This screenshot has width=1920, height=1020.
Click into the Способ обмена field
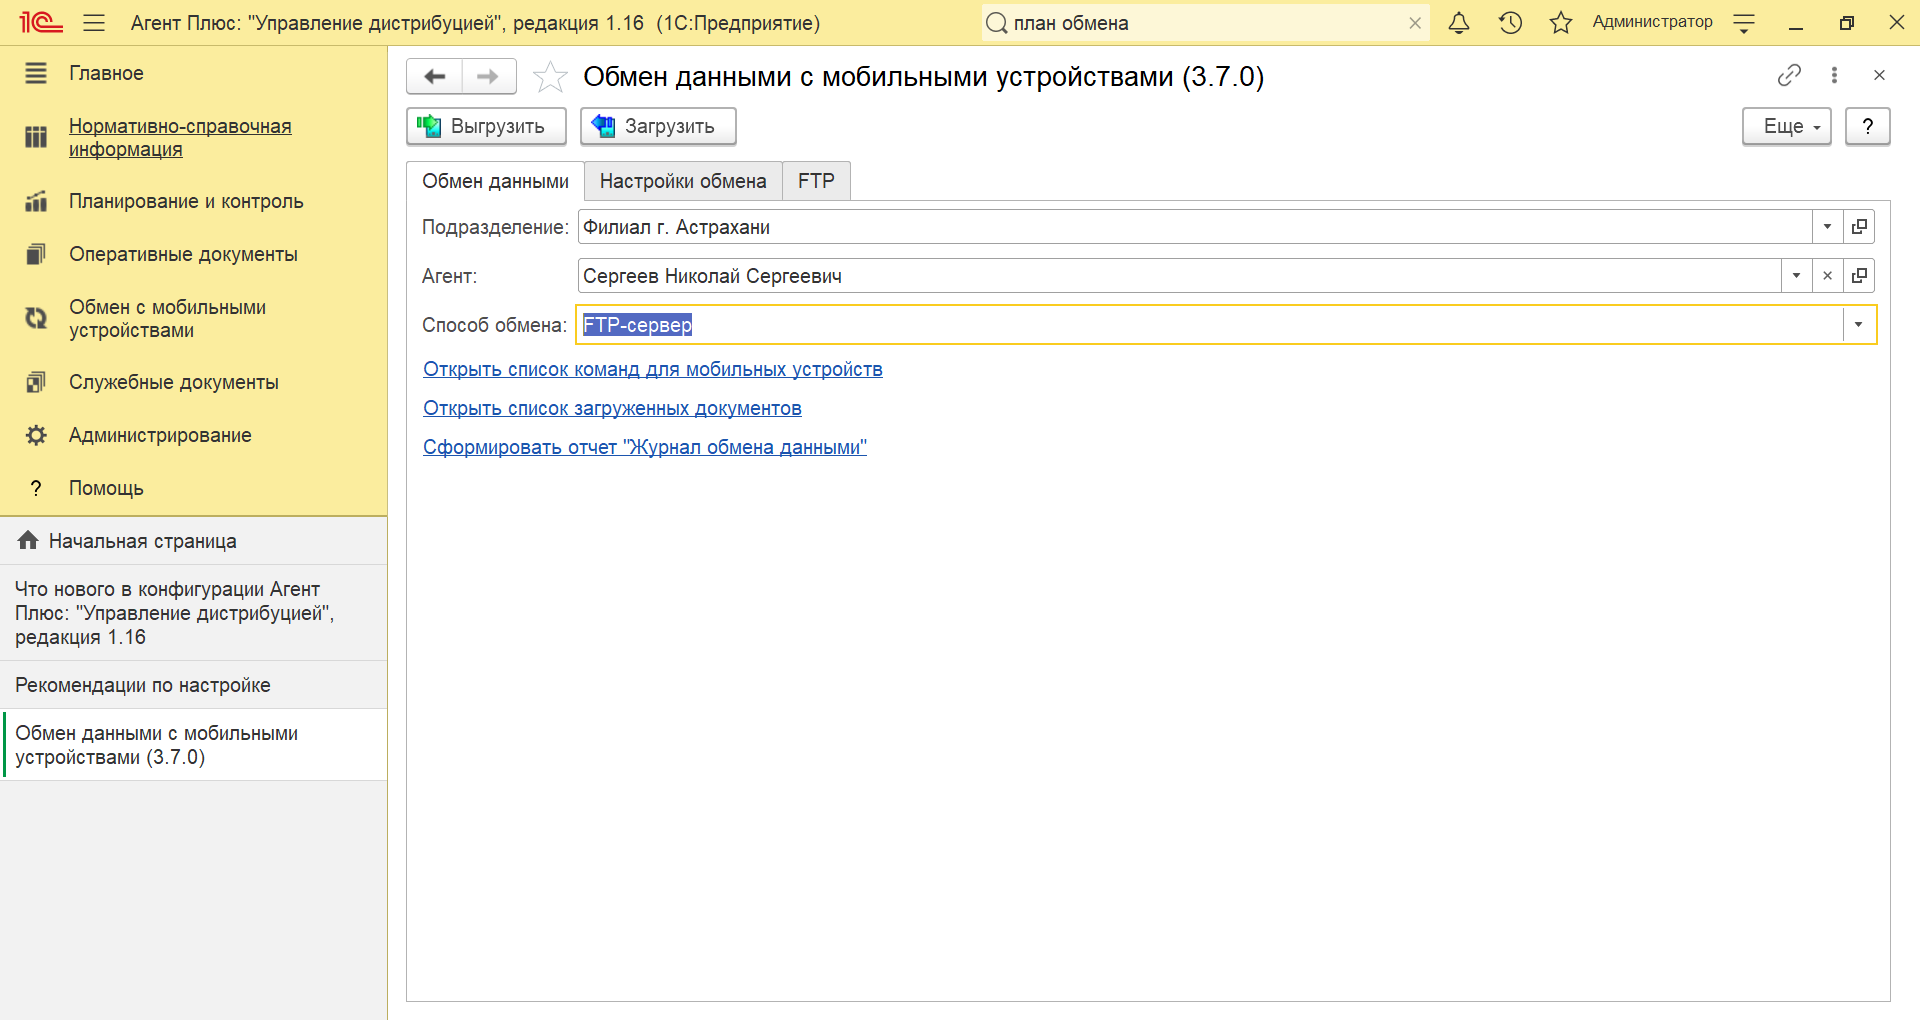pyautogui.click(x=1210, y=325)
